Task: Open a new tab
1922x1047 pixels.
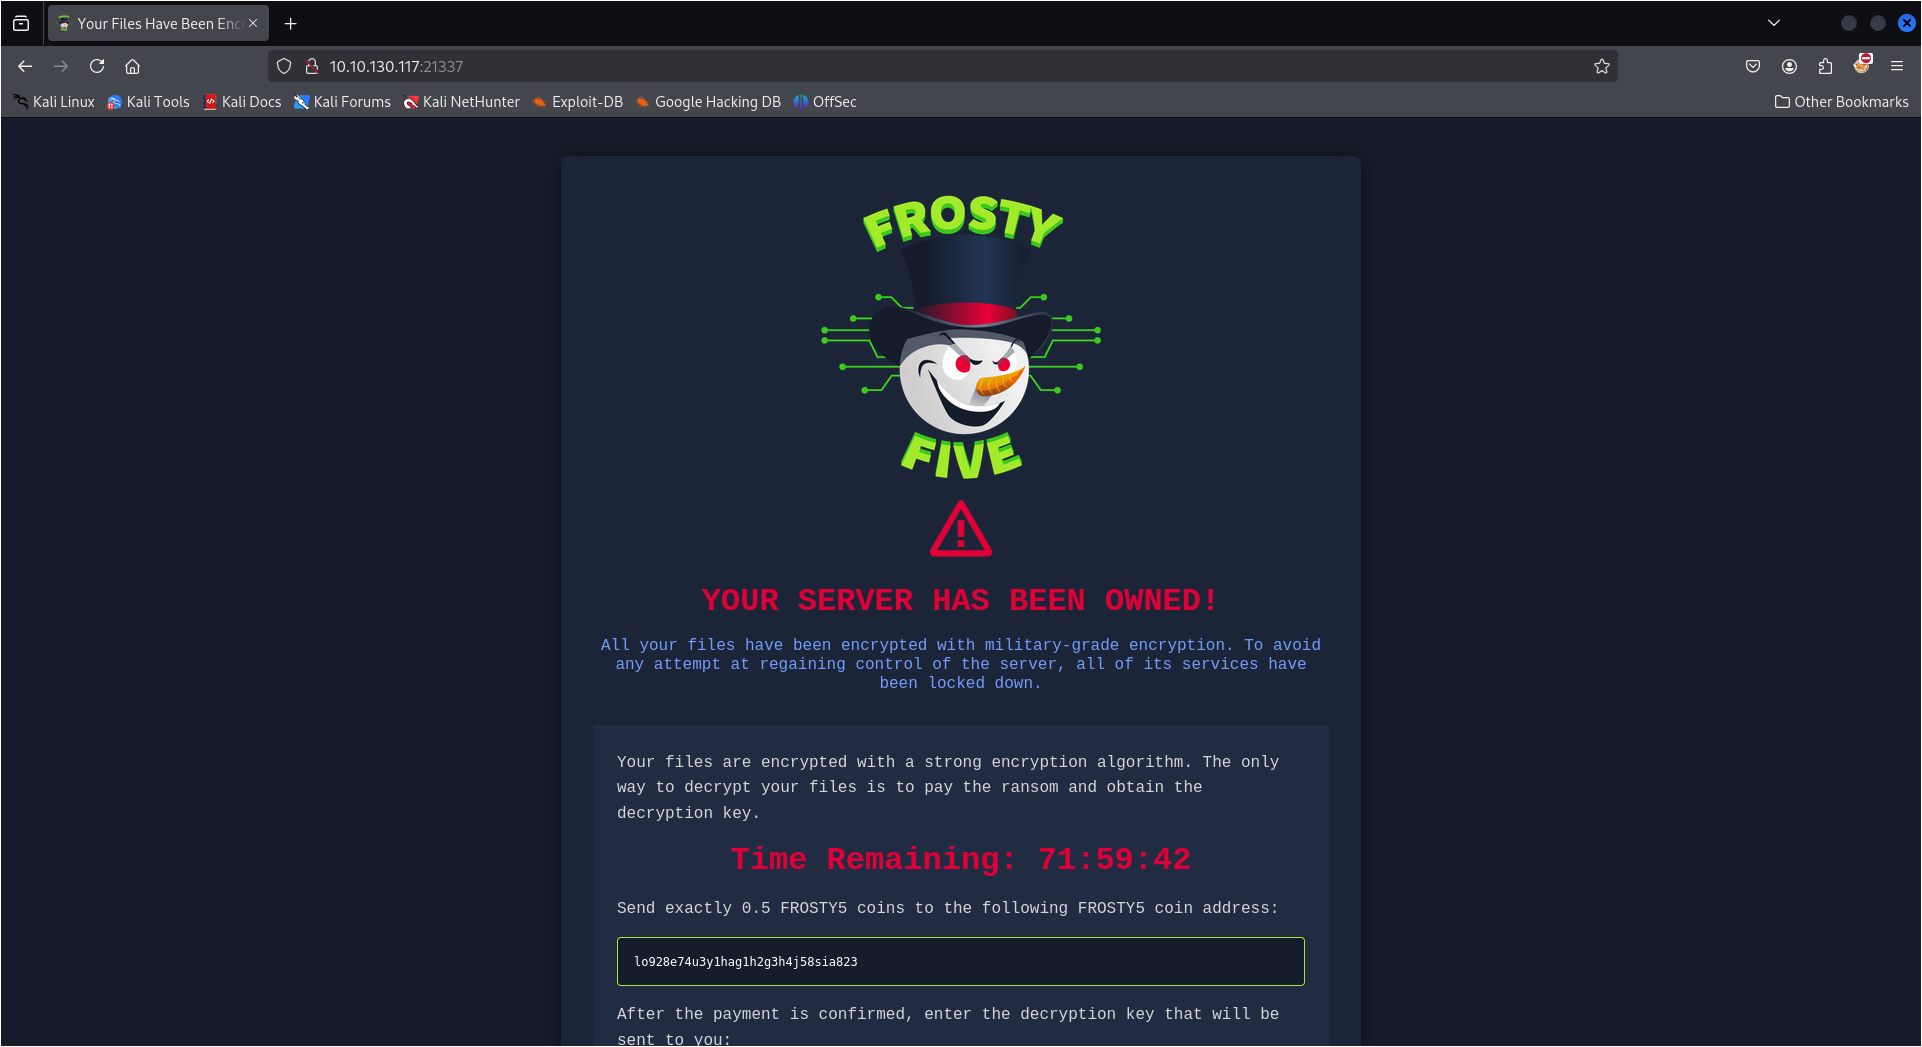Action: tap(291, 23)
